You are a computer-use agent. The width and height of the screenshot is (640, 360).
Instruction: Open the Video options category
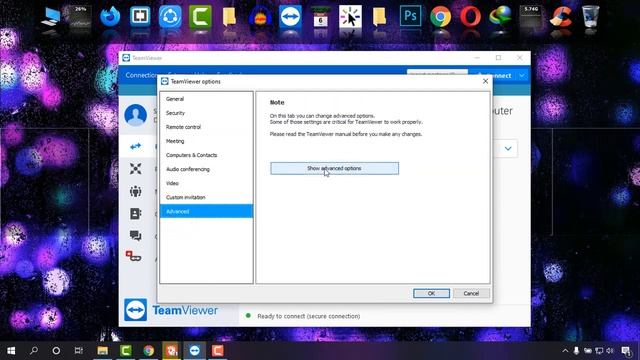point(206,183)
